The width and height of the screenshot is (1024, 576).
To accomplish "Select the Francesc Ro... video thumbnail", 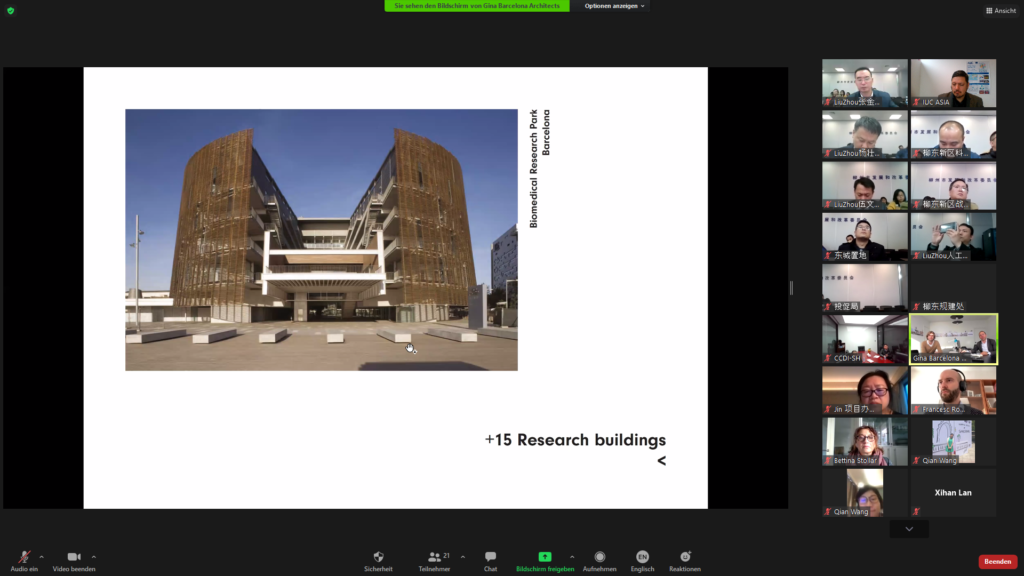I will (x=953, y=390).
